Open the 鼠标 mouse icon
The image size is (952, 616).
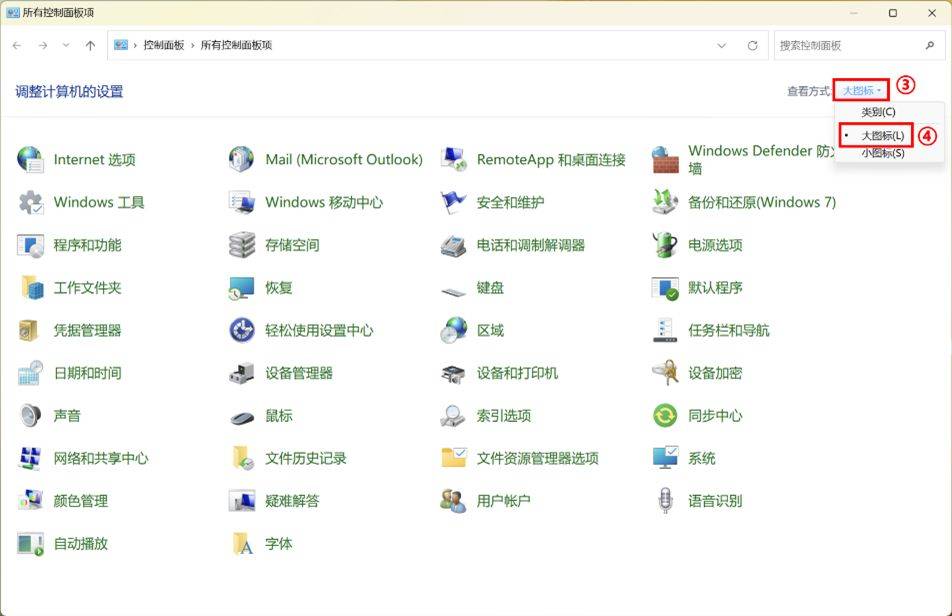coord(242,418)
